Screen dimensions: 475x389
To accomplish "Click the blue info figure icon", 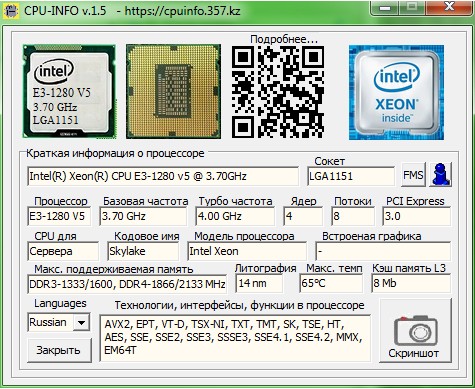I will tap(440, 174).
